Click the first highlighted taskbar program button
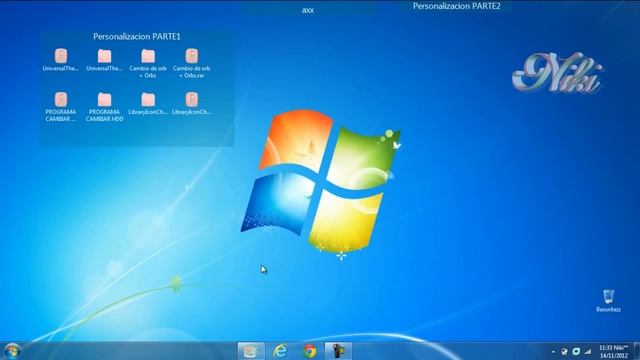 pos(251,351)
